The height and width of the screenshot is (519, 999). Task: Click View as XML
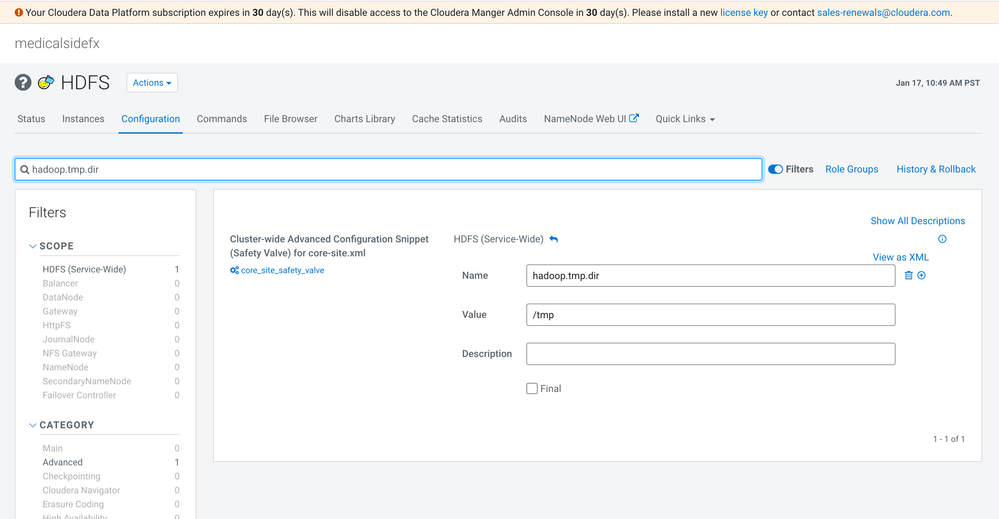click(900, 257)
